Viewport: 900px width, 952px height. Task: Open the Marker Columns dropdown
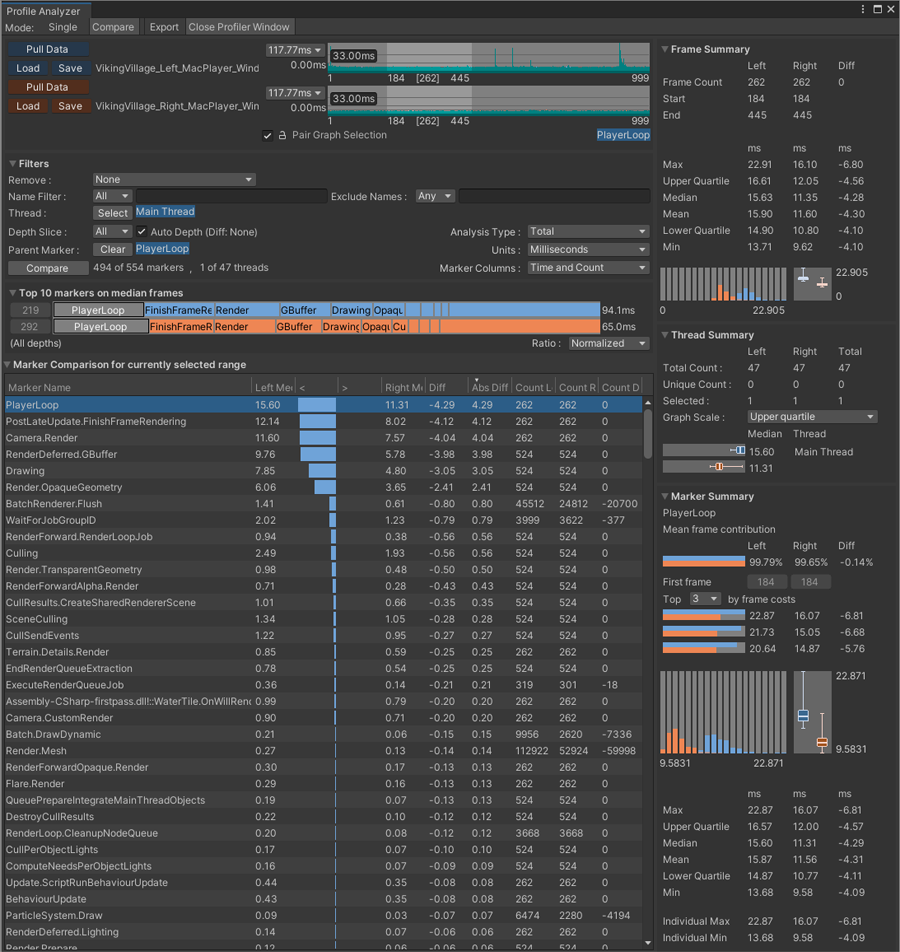[588, 267]
